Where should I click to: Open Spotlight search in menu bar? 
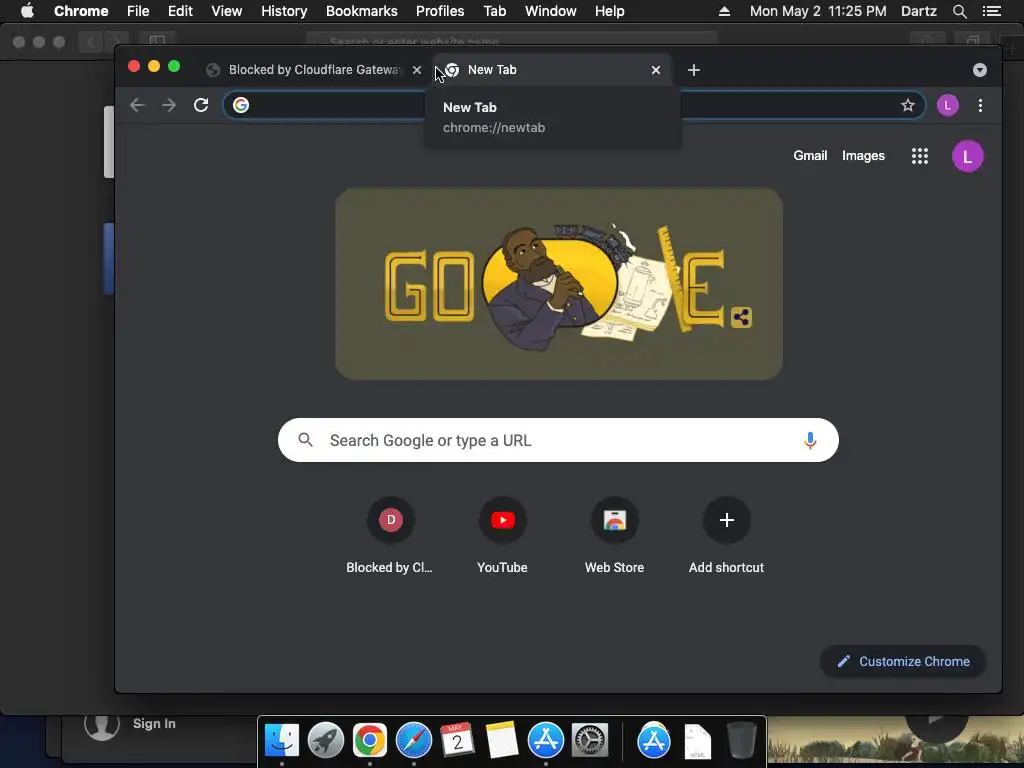coord(959,11)
